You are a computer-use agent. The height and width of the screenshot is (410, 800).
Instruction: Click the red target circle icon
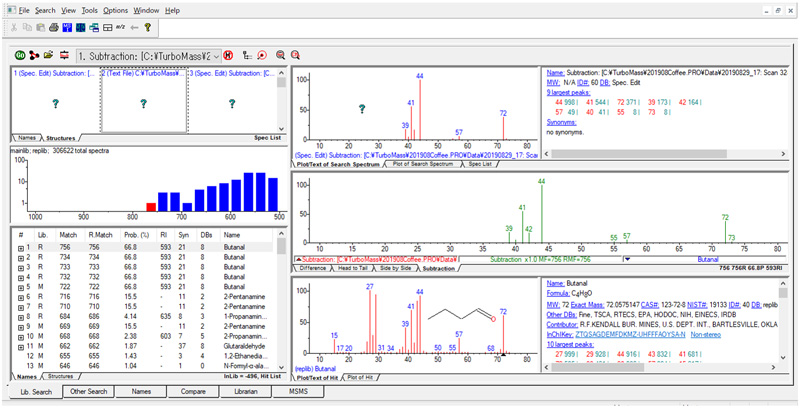[x=262, y=55]
